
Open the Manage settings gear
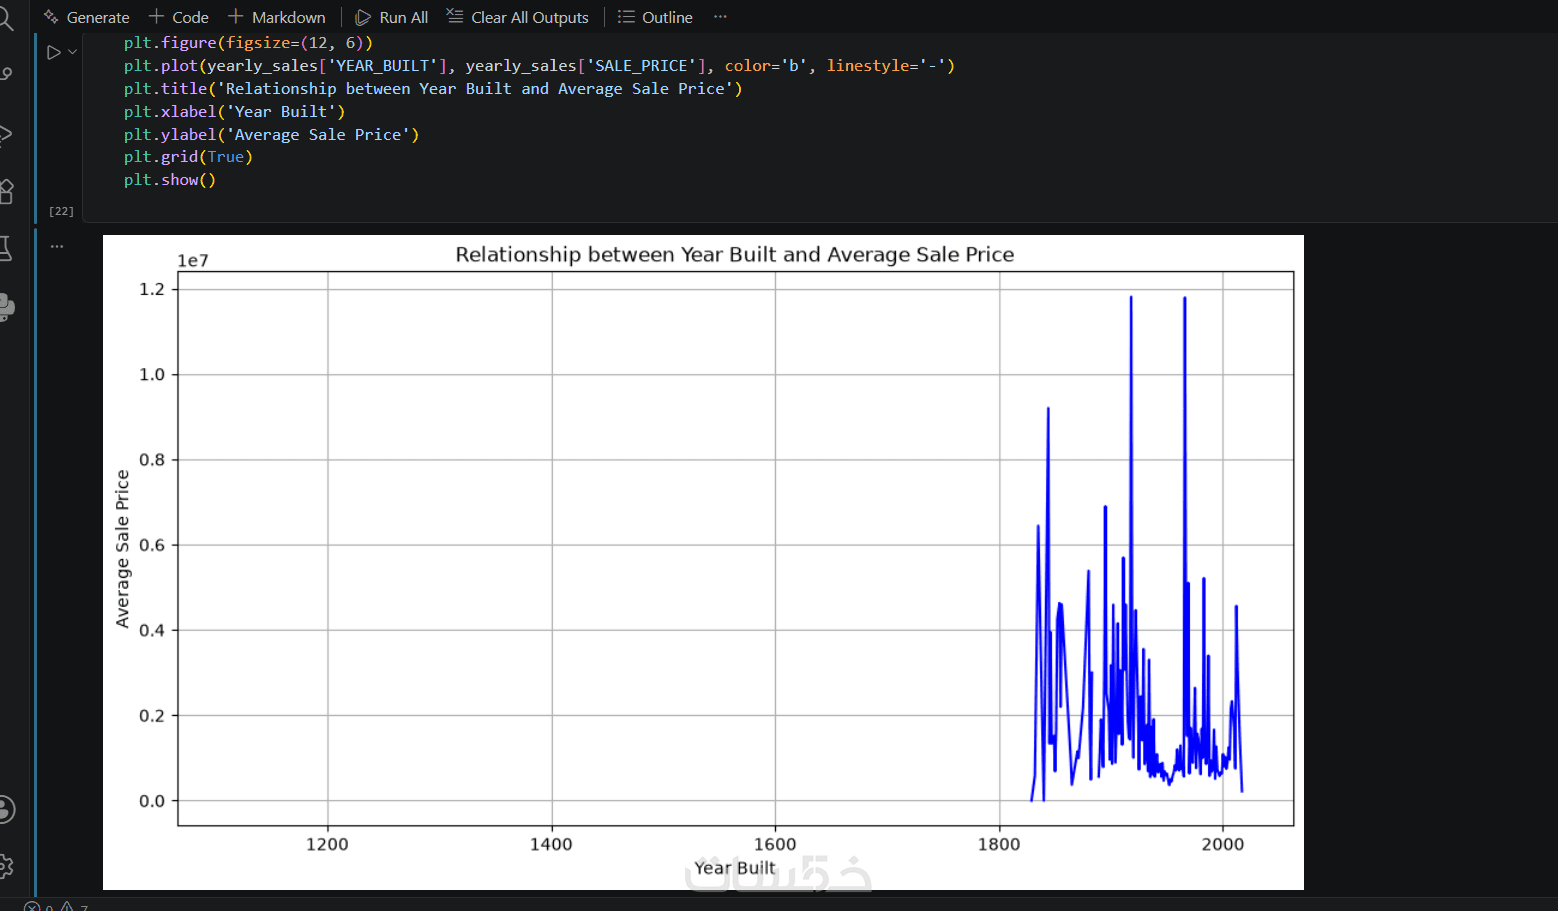point(5,866)
